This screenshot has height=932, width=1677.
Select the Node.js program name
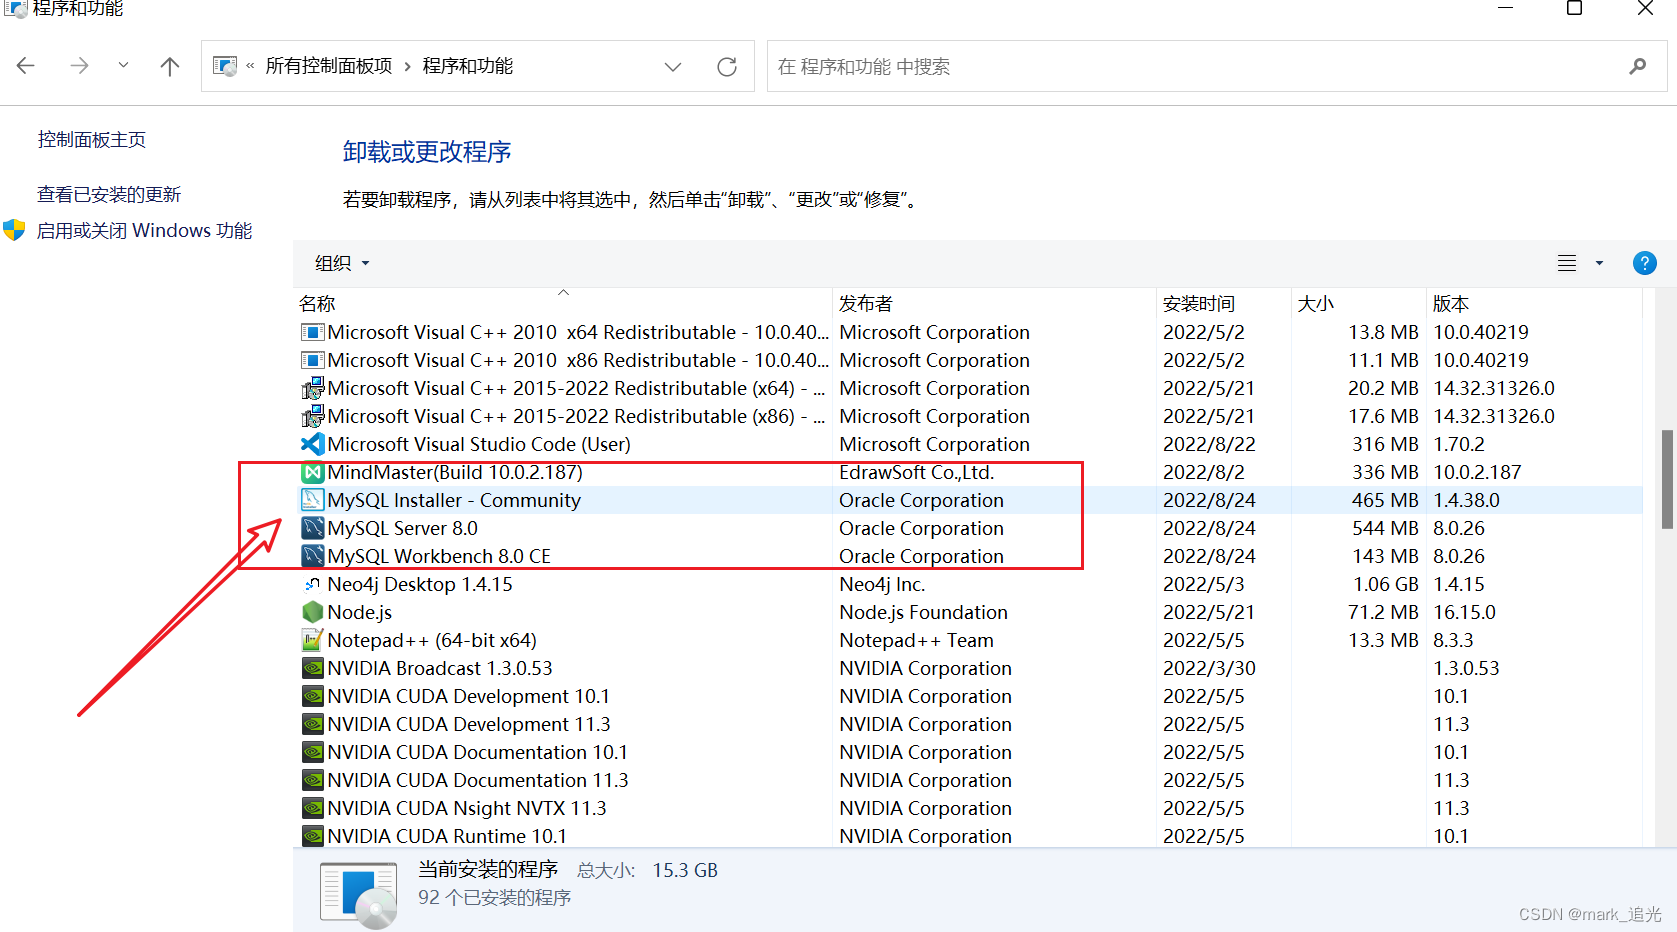pyautogui.click(x=360, y=612)
